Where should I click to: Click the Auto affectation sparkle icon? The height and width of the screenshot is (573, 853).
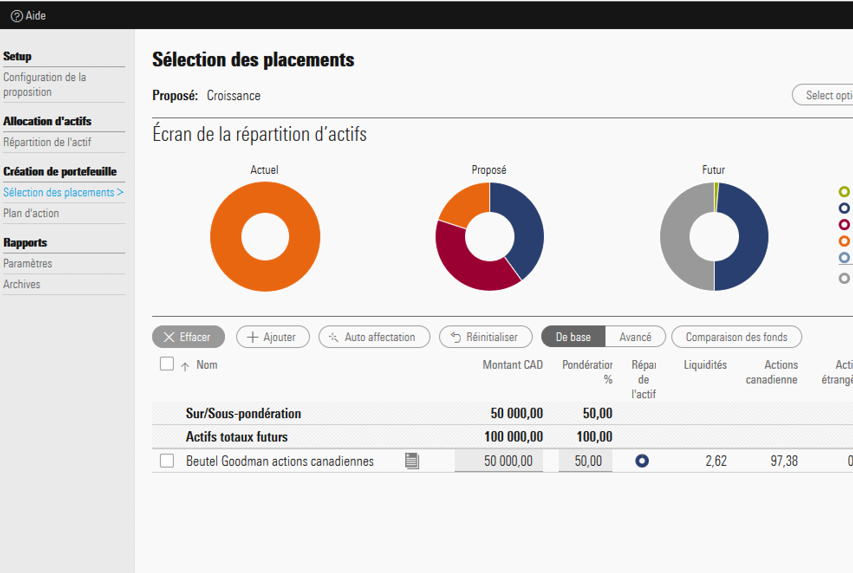click(334, 338)
